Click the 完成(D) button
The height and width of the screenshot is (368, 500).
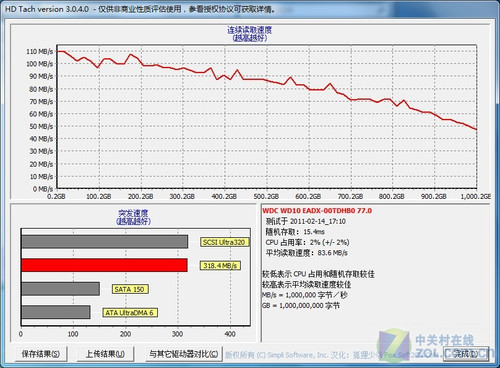465,354
